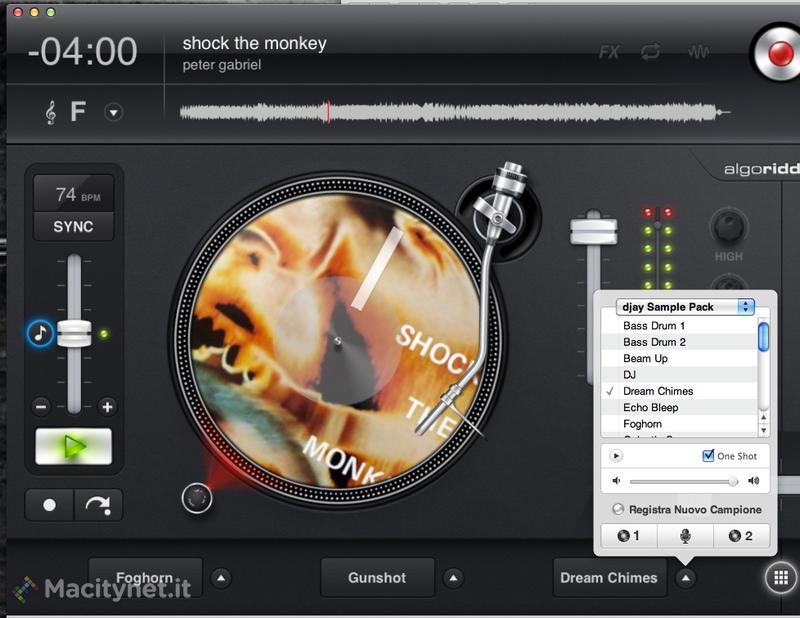Trigger the Gunshot sample pad
The width and height of the screenshot is (800, 618).
pyautogui.click(x=378, y=578)
